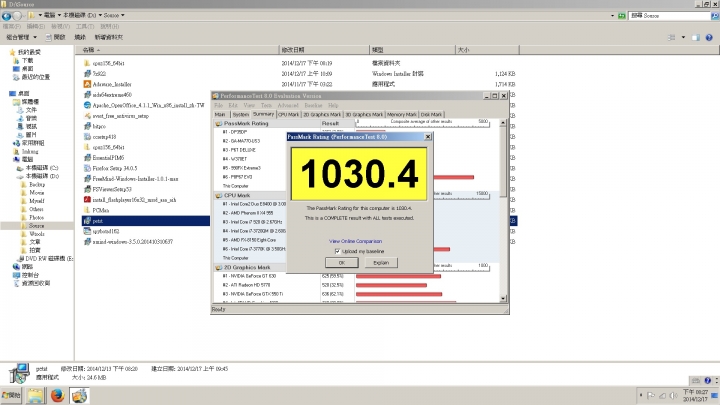Click OK in PassMark Rating dialog

[x=342, y=263]
